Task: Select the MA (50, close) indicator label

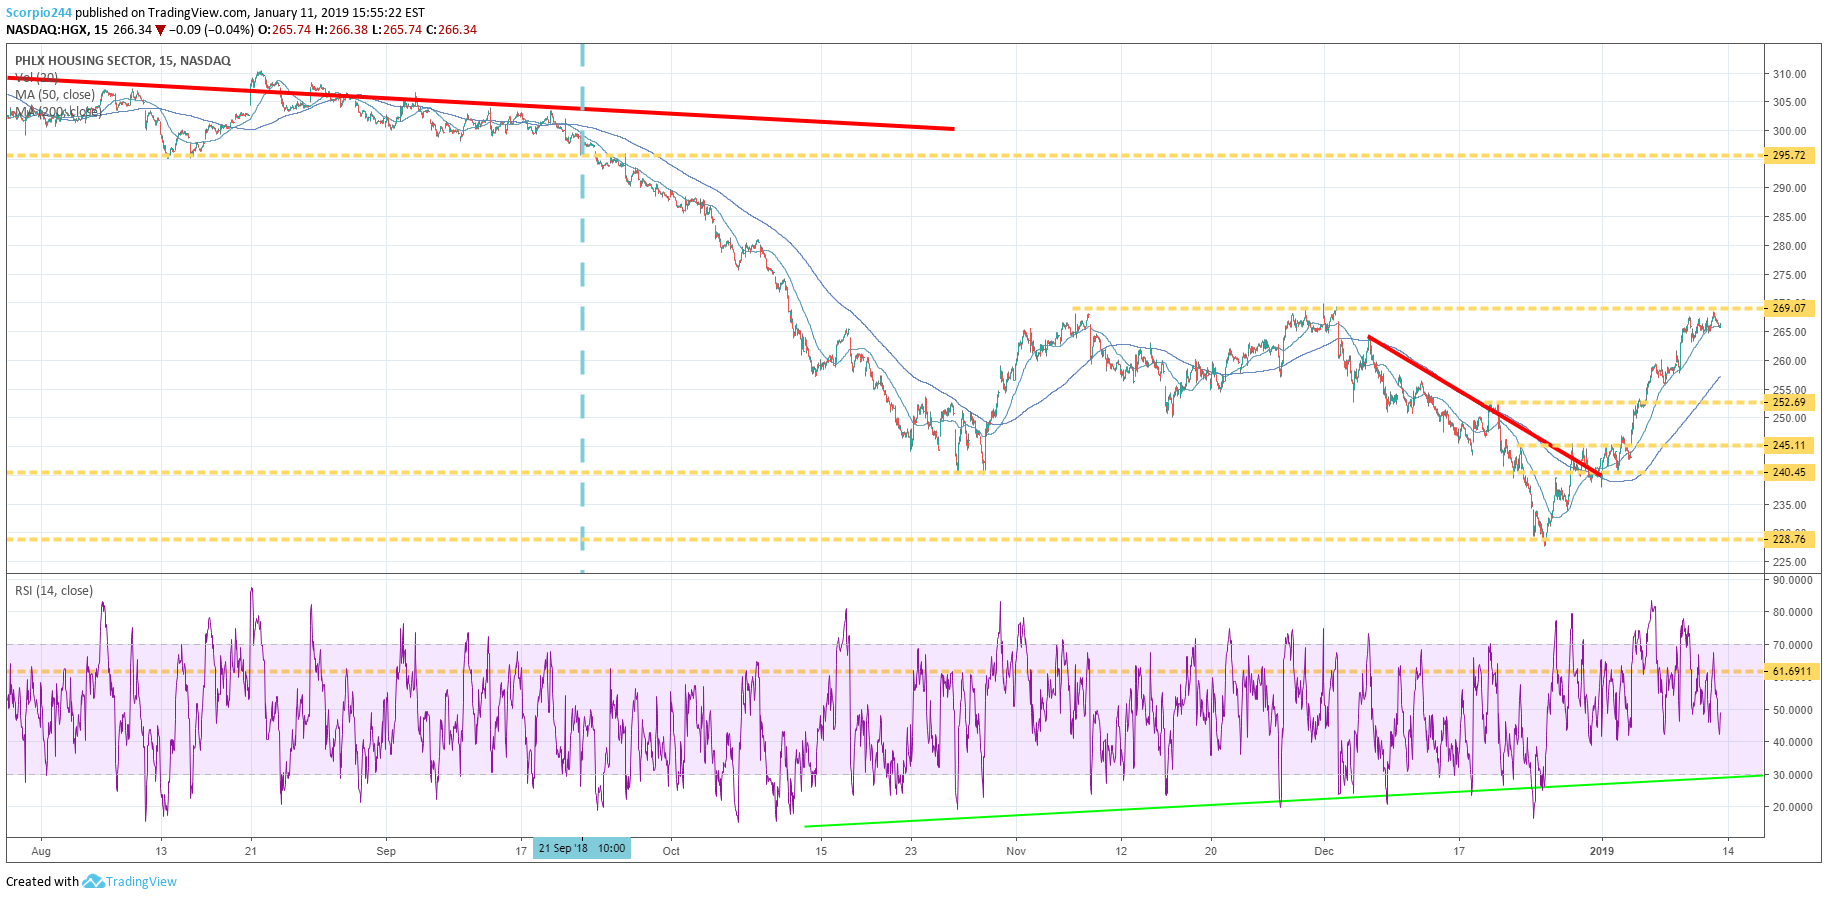Action: (x=55, y=95)
